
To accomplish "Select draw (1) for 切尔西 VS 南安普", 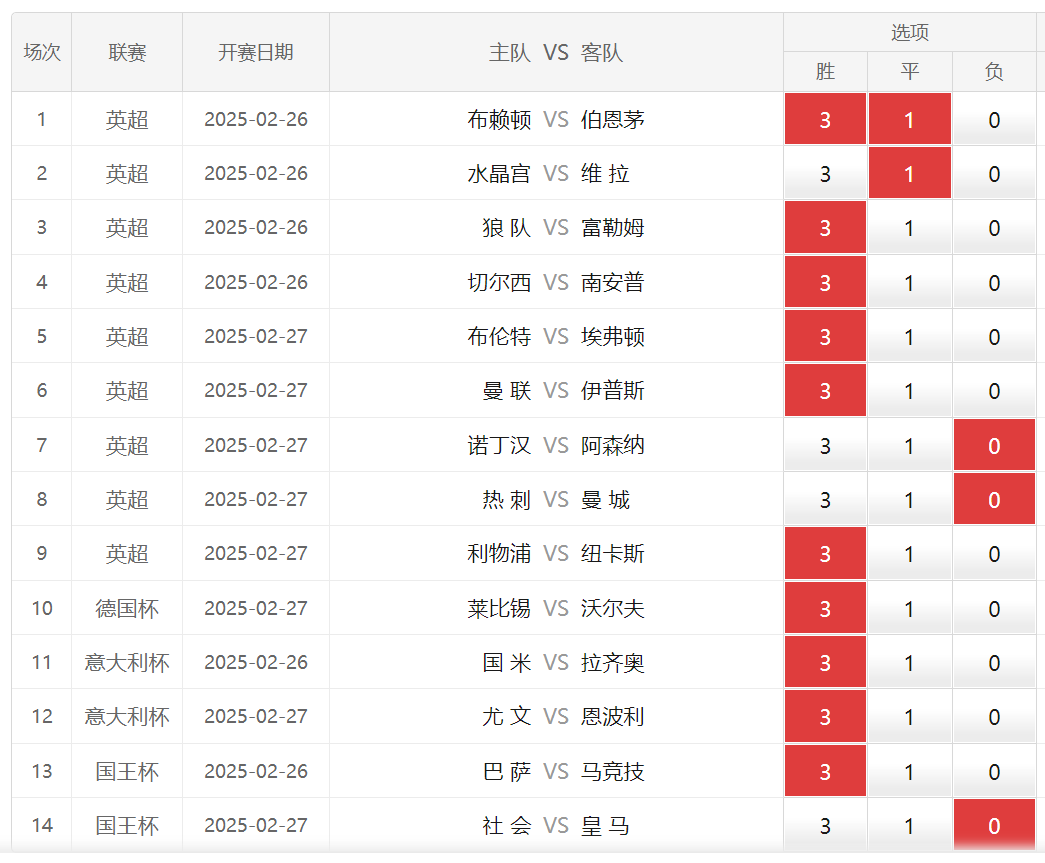I will click(x=910, y=282).
